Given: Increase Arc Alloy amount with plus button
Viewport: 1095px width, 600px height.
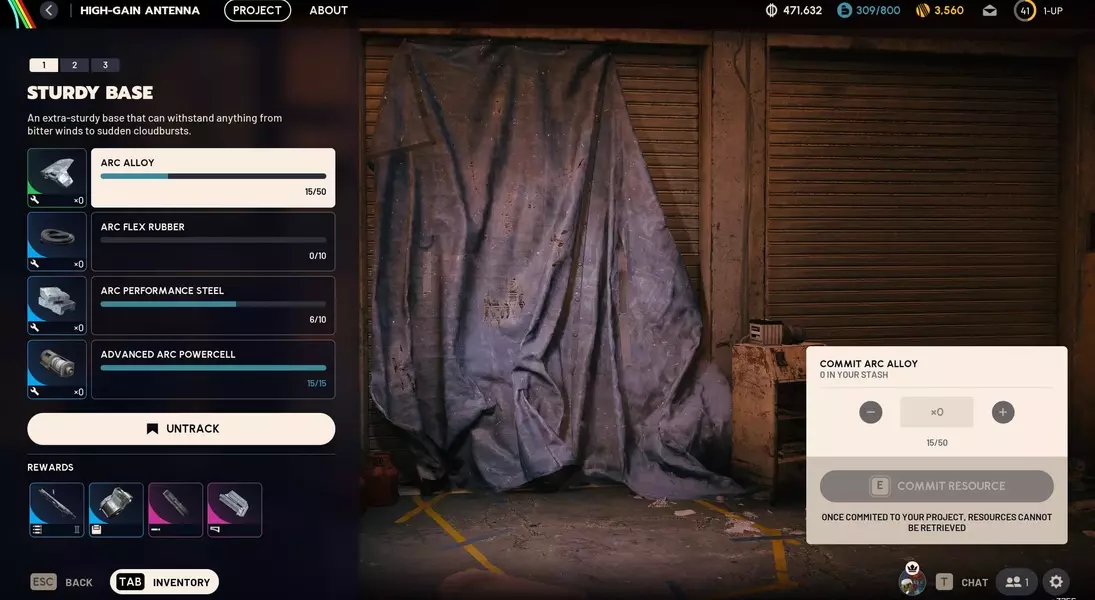Looking at the screenshot, I should coord(1003,412).
